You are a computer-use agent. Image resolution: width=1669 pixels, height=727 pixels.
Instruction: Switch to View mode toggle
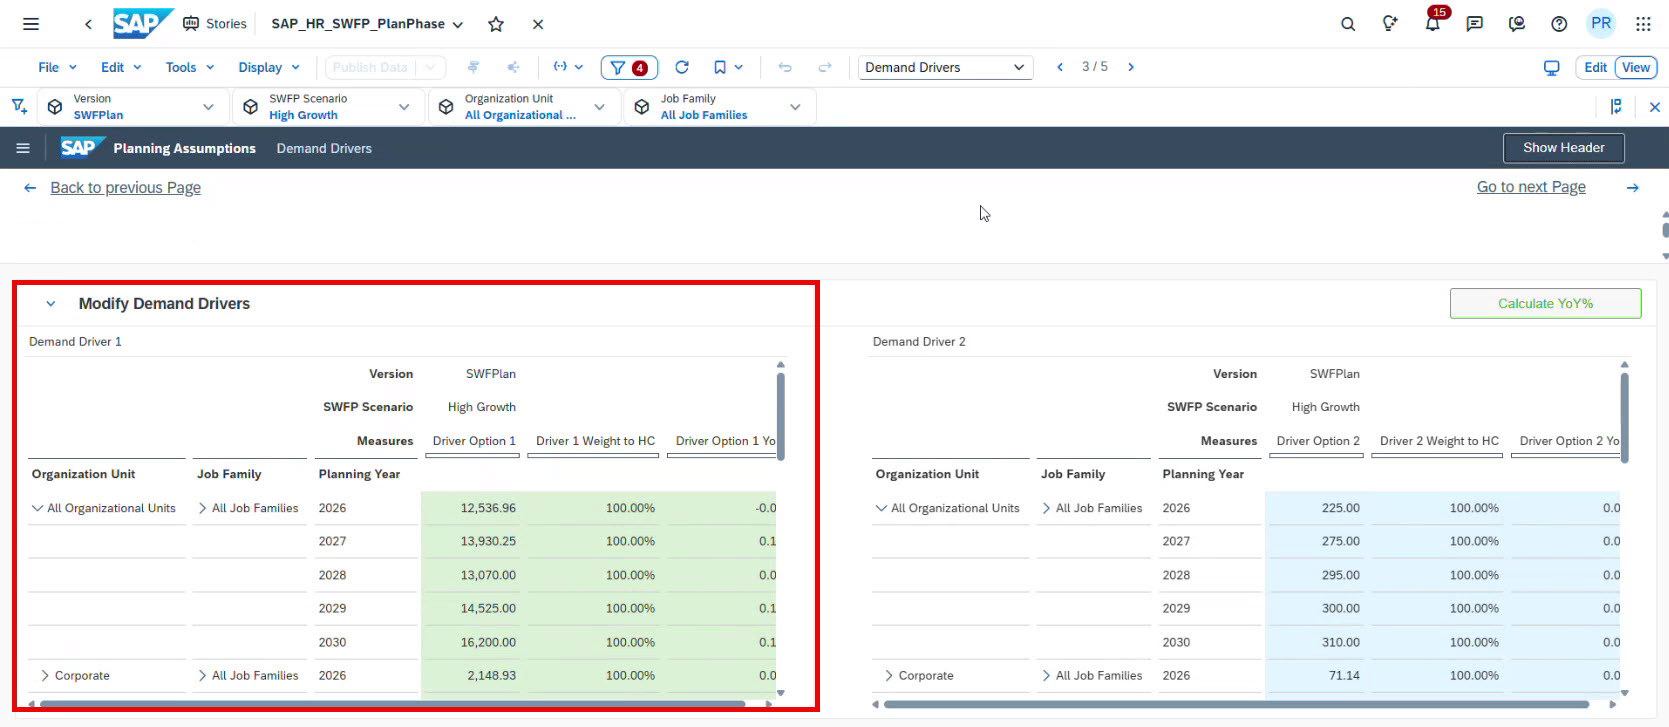(x=1636, y=67)
